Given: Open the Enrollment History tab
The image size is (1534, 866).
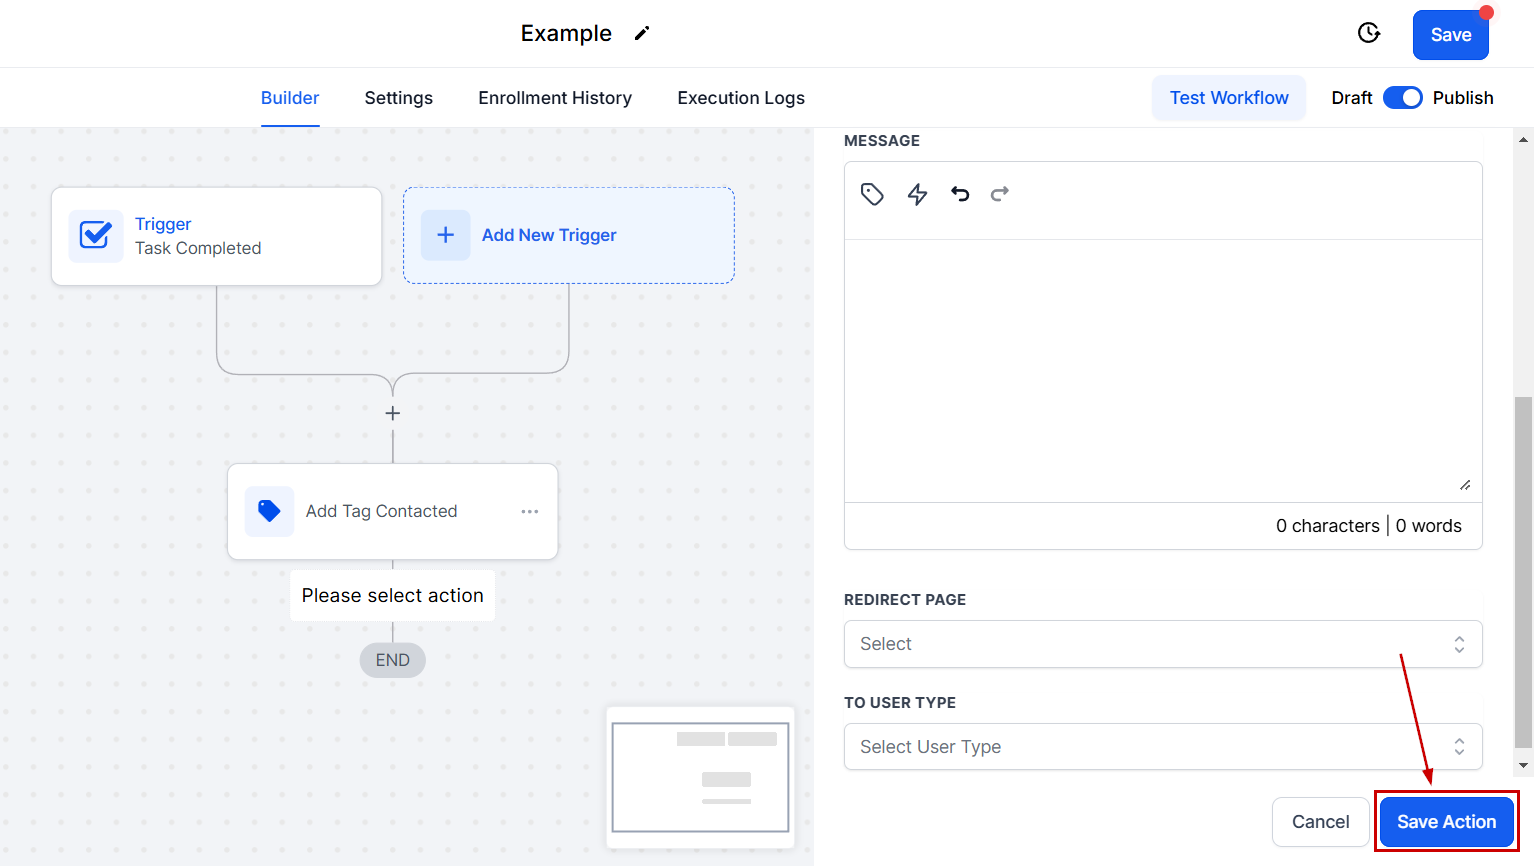Looking at the screenshot, I should (x=555, y=98).
